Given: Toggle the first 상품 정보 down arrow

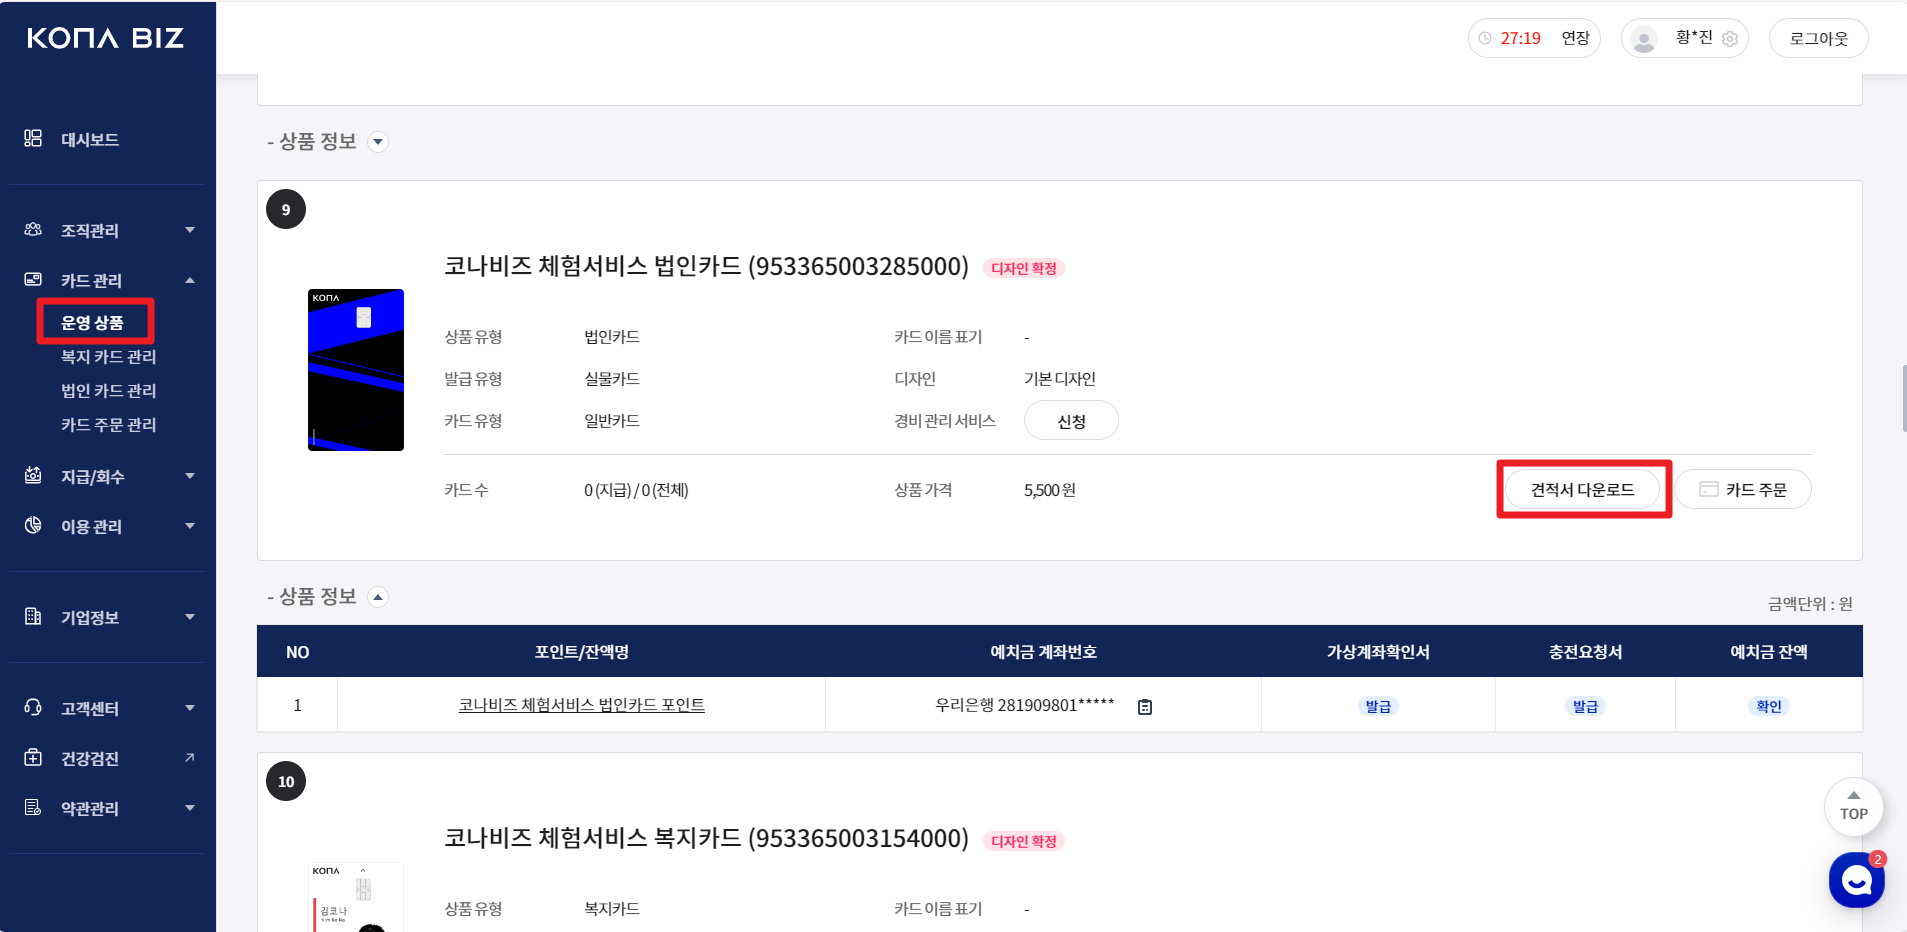Looking at the screenshot, I should (378, 142).
